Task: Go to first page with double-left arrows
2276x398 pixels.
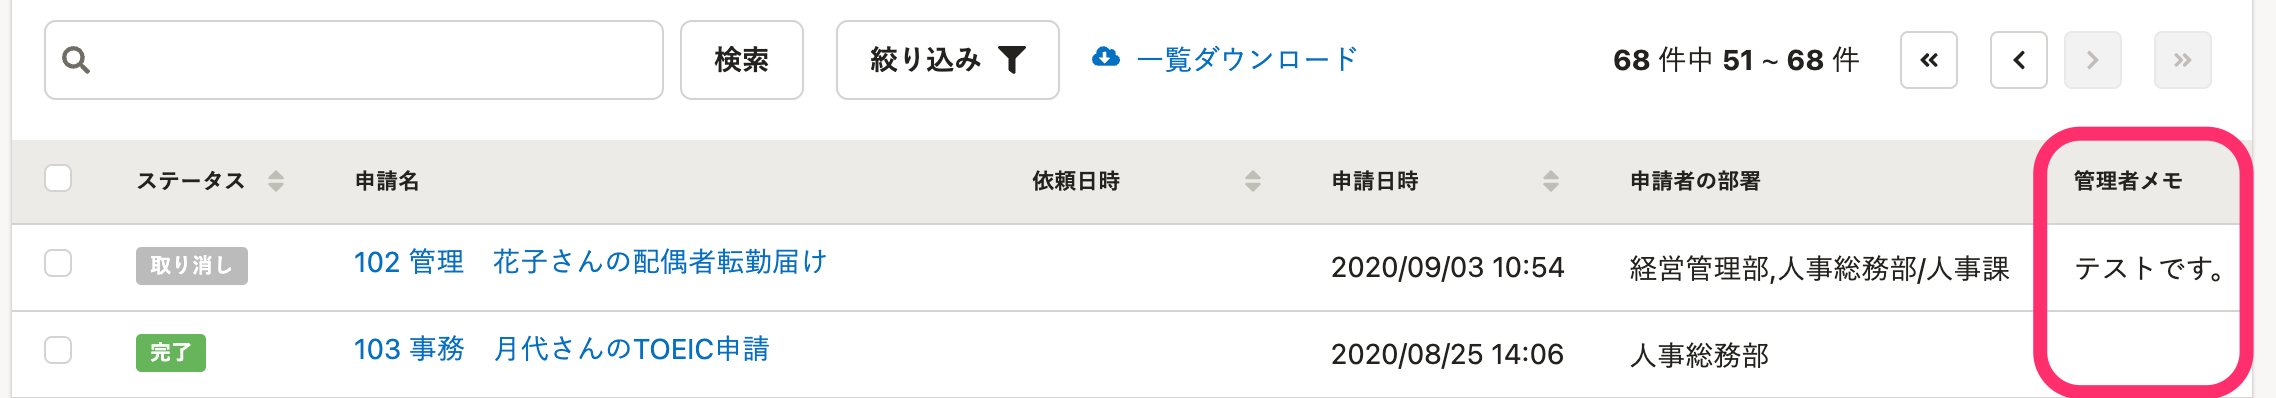Action: [1928, 60]
